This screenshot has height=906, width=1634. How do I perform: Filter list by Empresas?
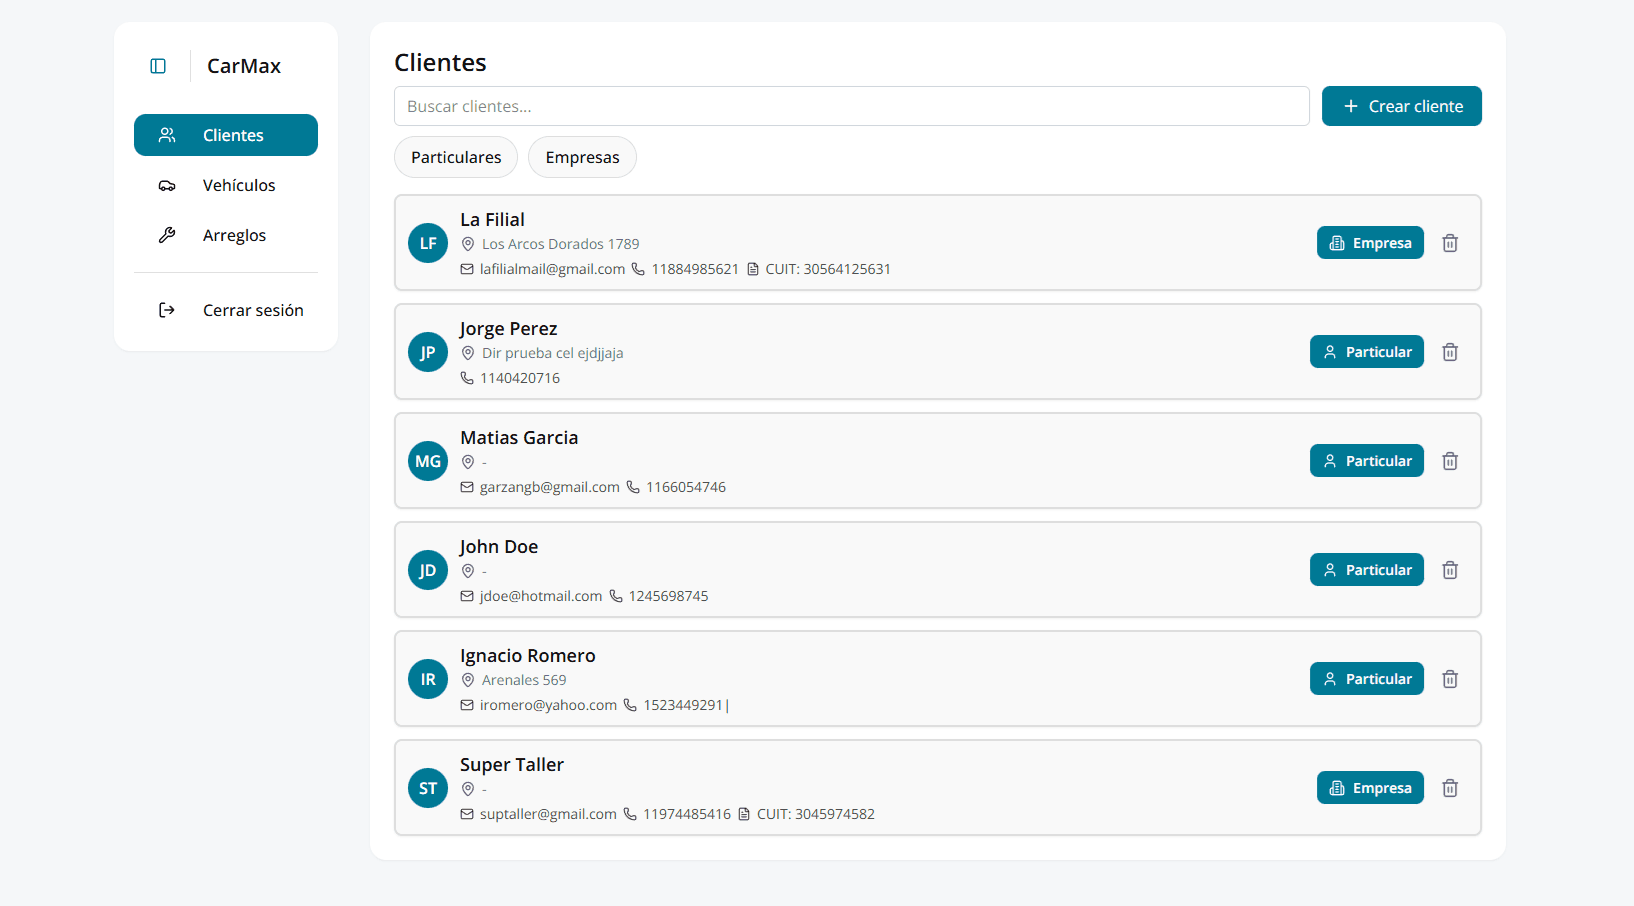point(582,157)
